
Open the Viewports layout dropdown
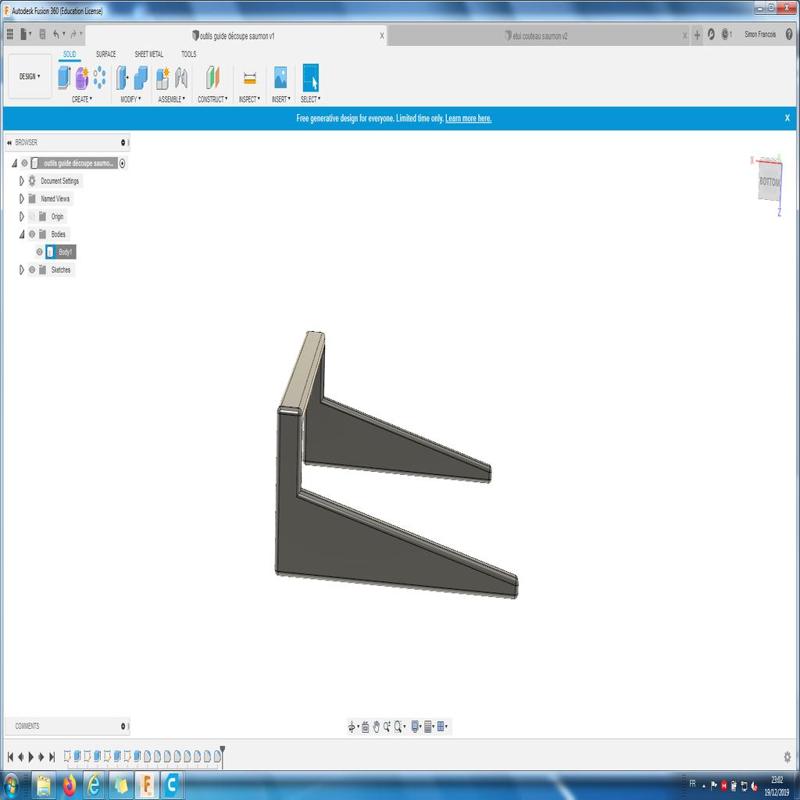(x=442, y=727)
